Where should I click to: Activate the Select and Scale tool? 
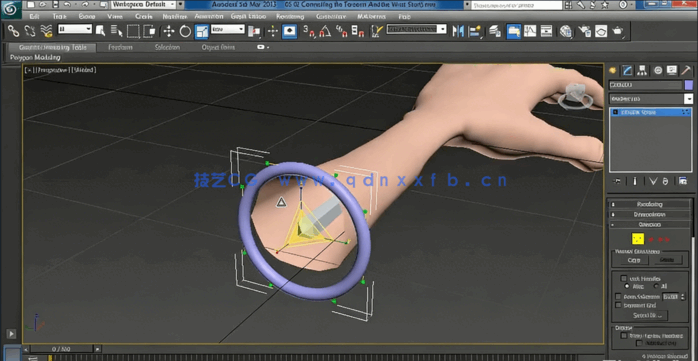(x=202, y=31)
